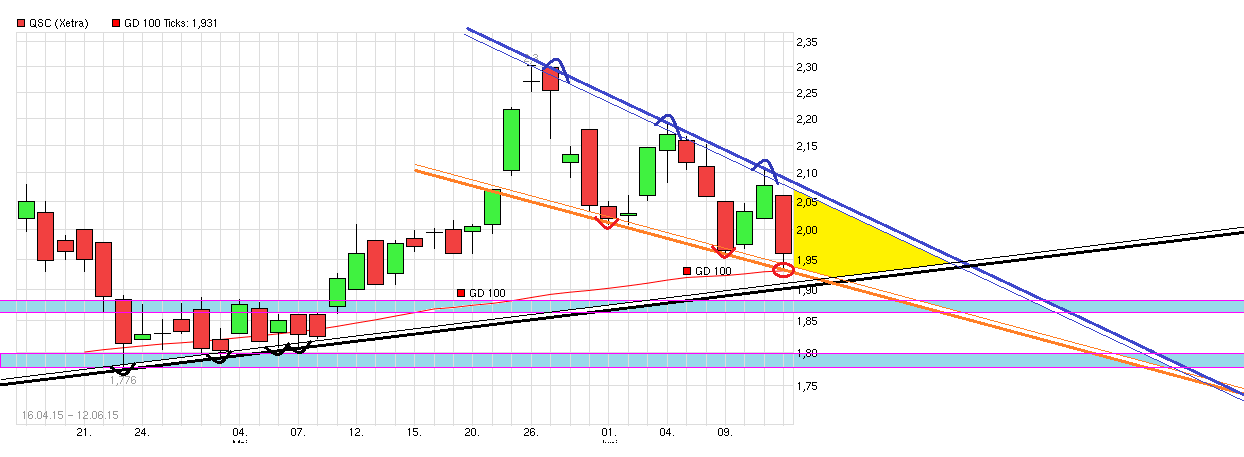
Task: Click the GD 100 label below the 15. candles
Action: click(x=487, y=293)
